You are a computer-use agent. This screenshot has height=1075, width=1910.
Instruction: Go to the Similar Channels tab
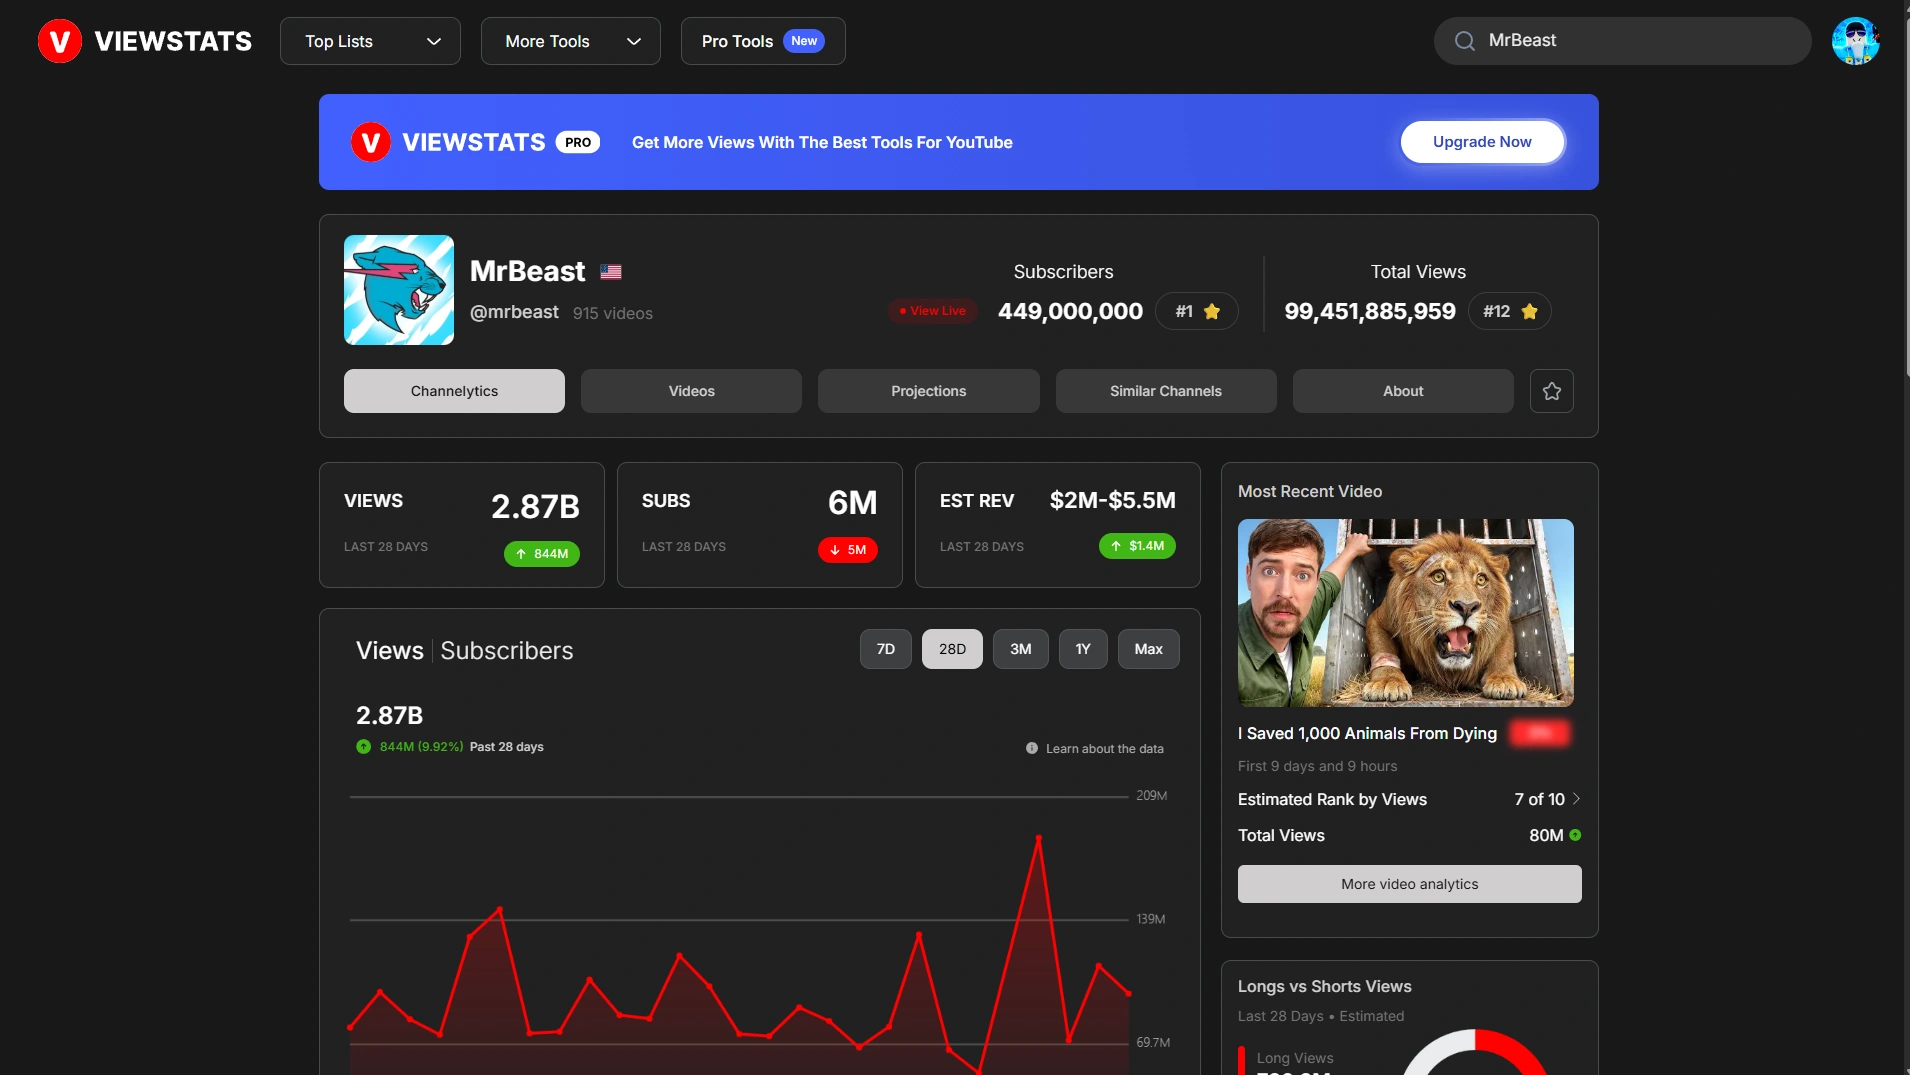[1166, 391]
